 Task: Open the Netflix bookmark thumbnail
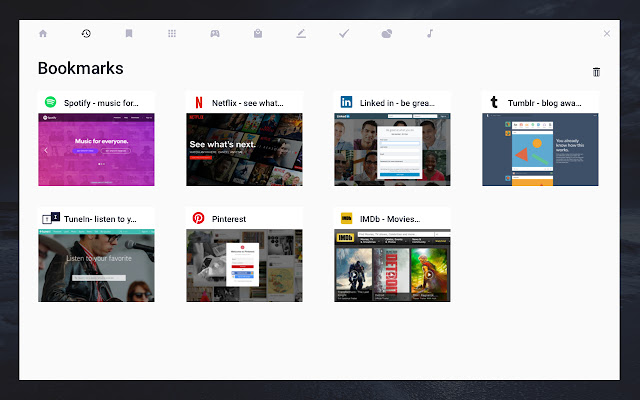click(x=244, y=149)
